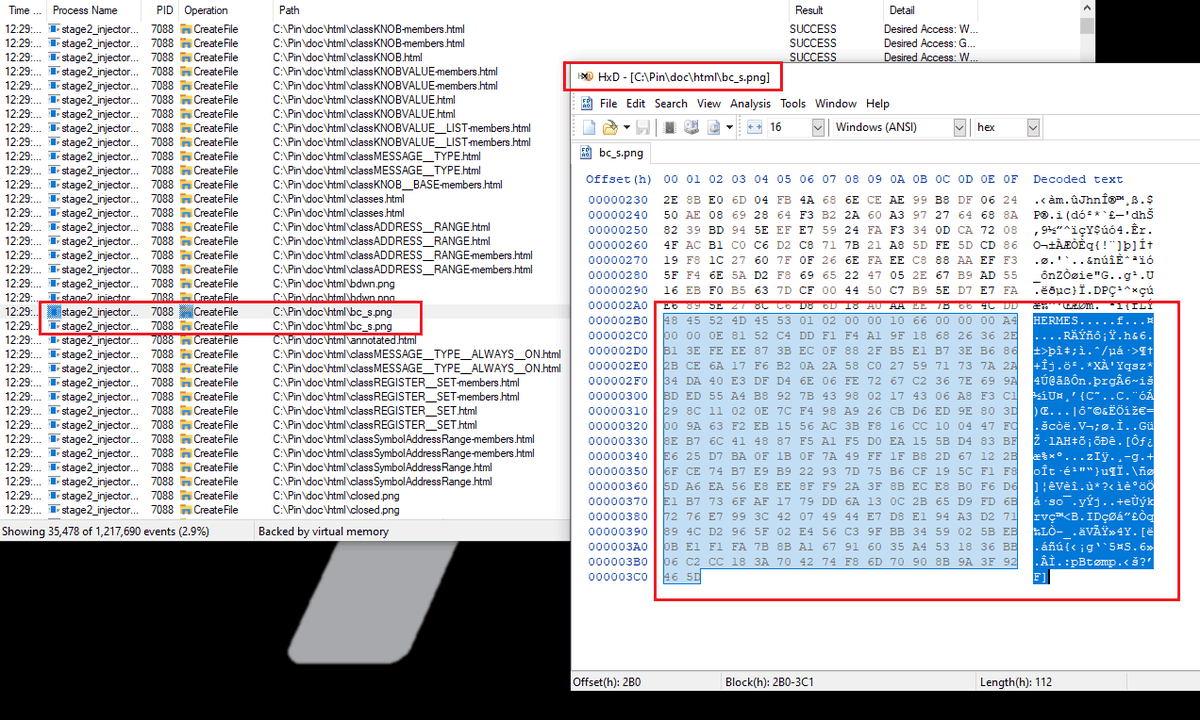The height and width of the screenshot is (720, 1200).
Task: Click process icon in classKNOB__BASE-members.html row
Action: point(55,184)
